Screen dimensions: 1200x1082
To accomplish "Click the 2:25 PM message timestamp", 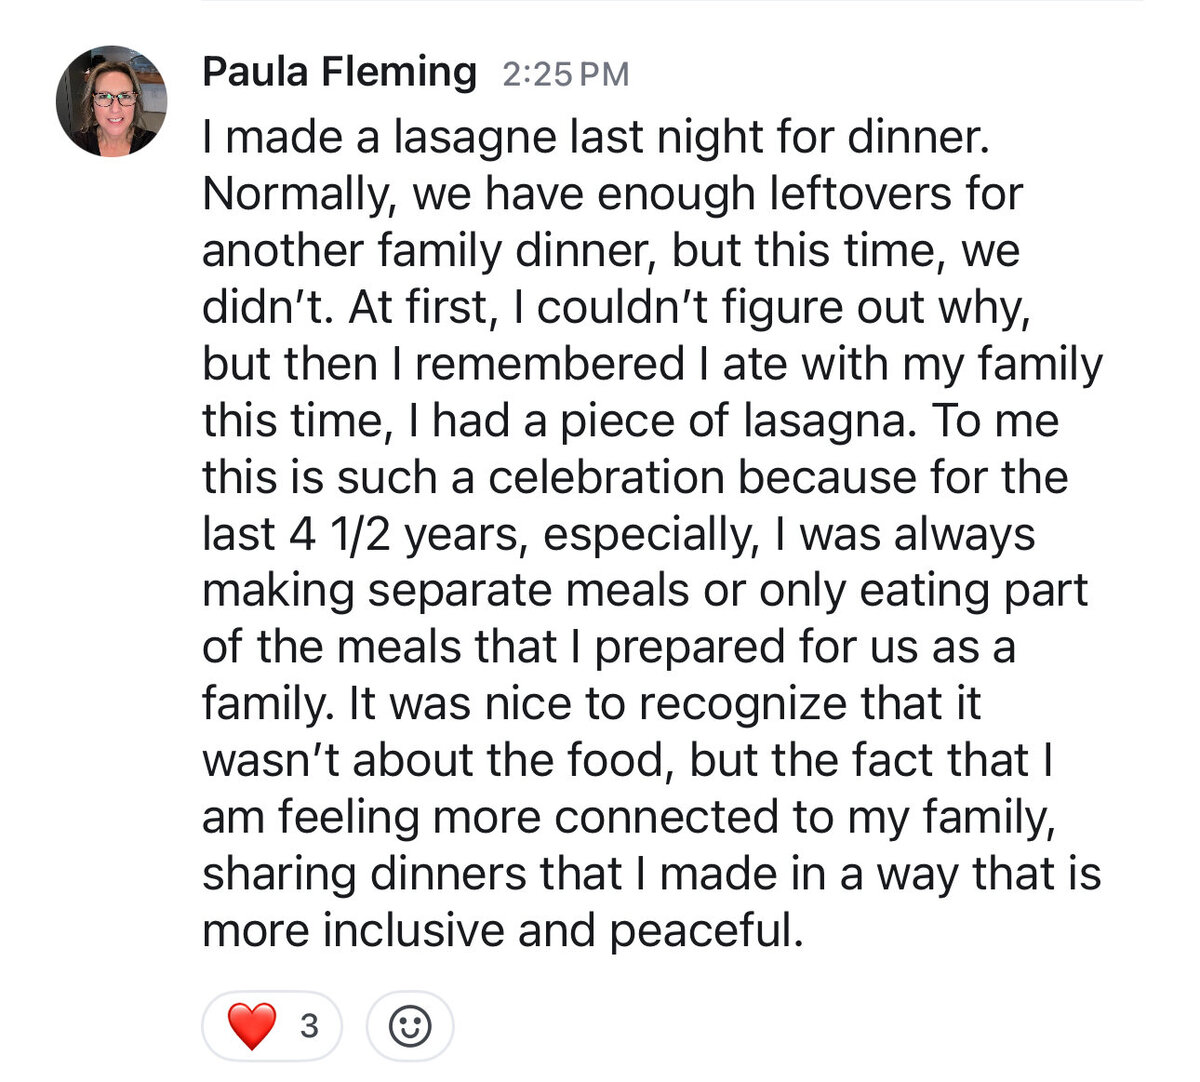I will coord(566,74).
